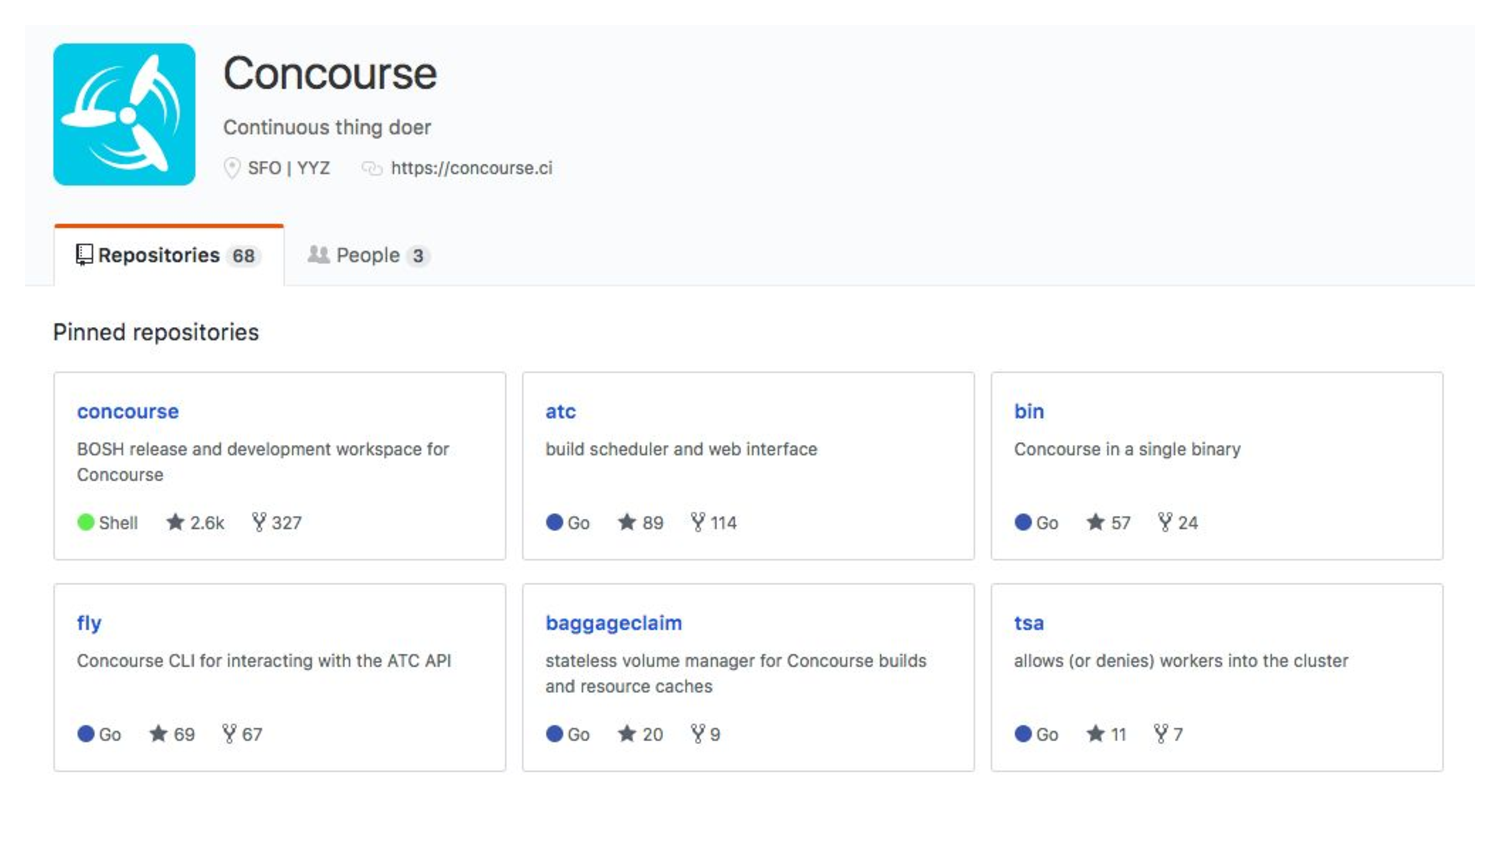The width and height of the screenshot is (1500, 844).
Task: Click the fork icon showing 67 on fly
Action: click(x=229, y=734)
